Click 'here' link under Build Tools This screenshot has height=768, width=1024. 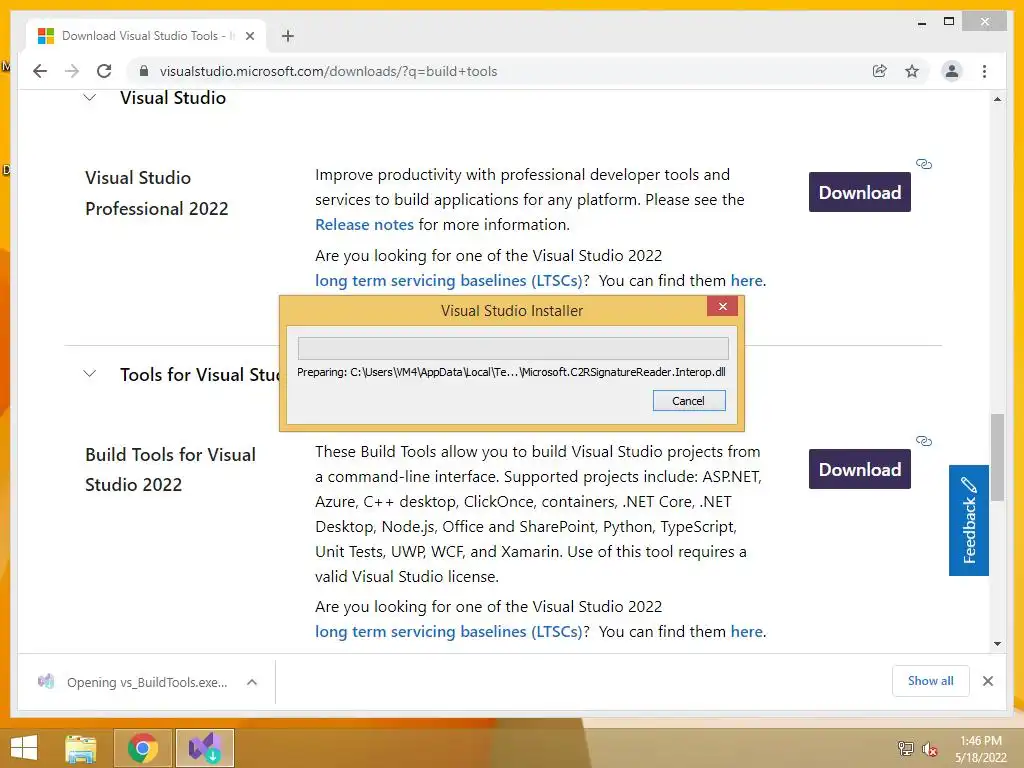pyautogui.click(x=746, y=632)
